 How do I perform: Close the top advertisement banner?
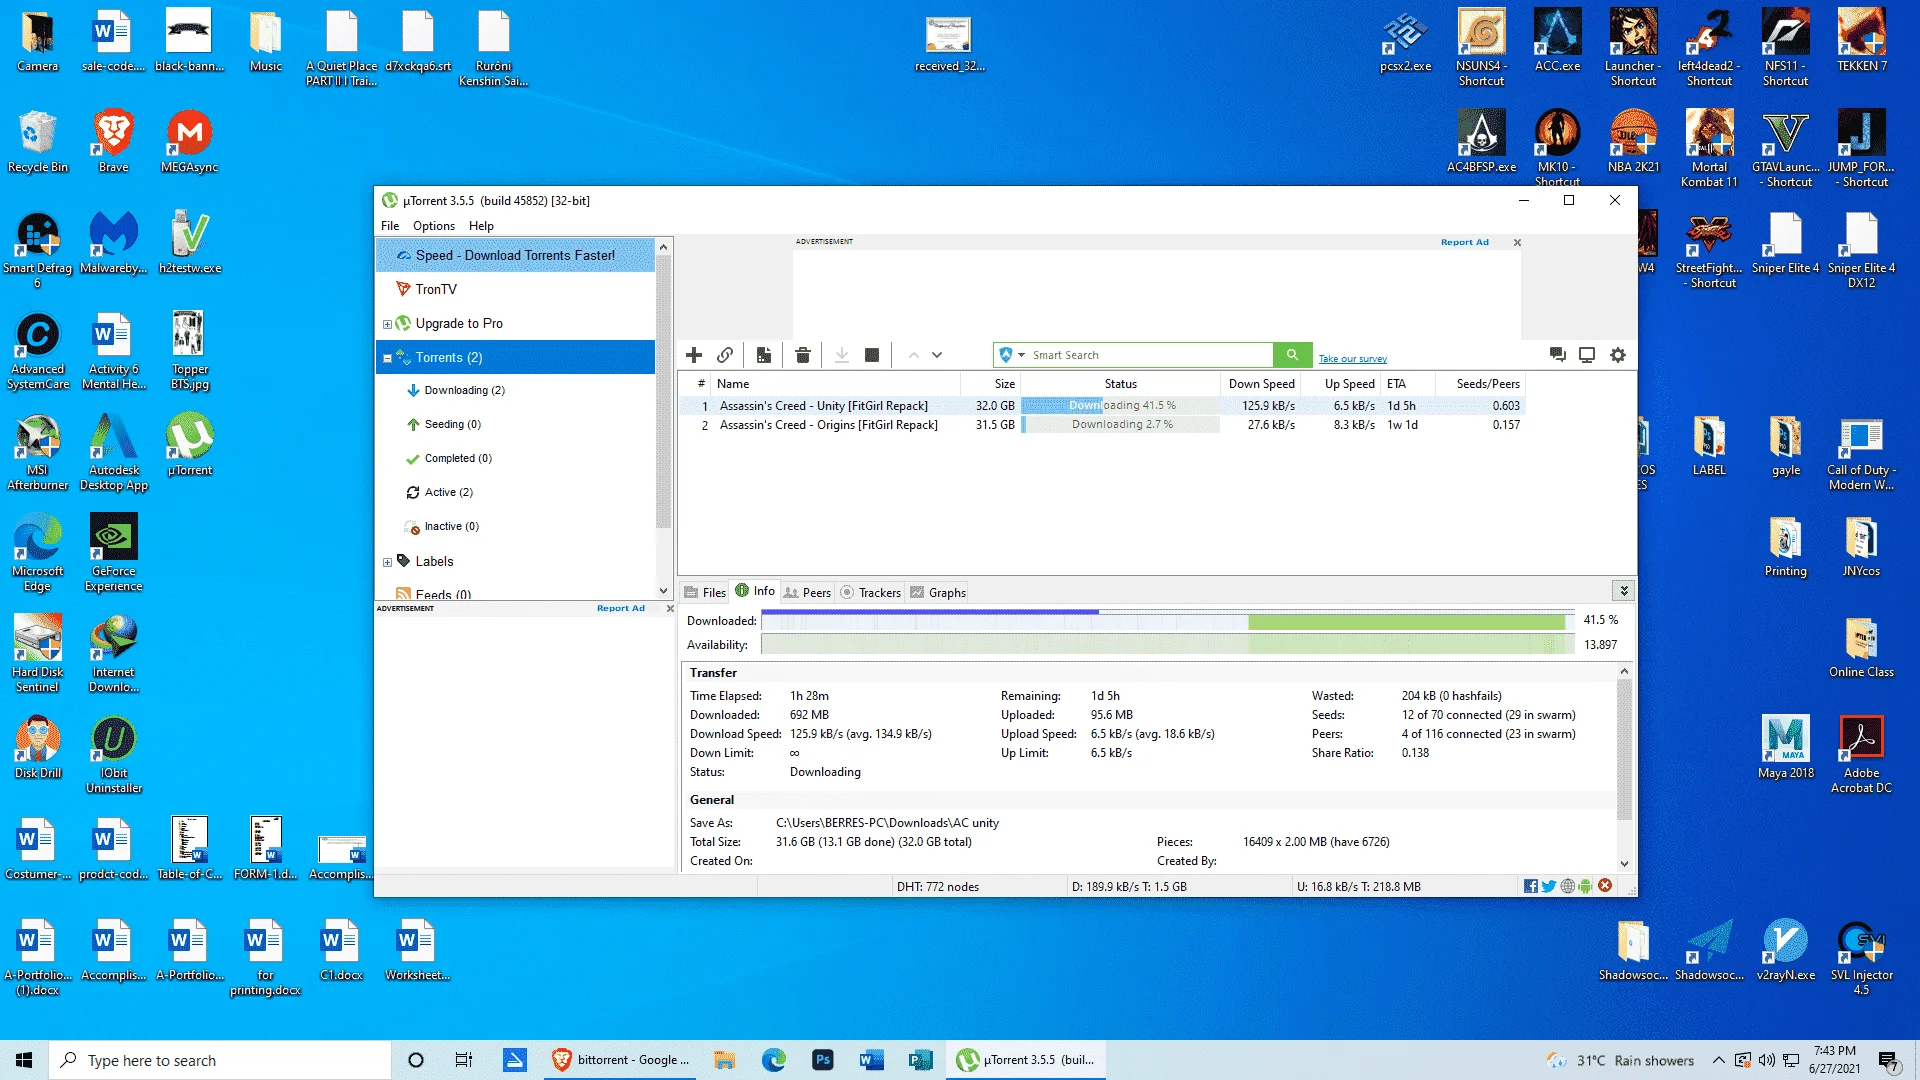1517,242
